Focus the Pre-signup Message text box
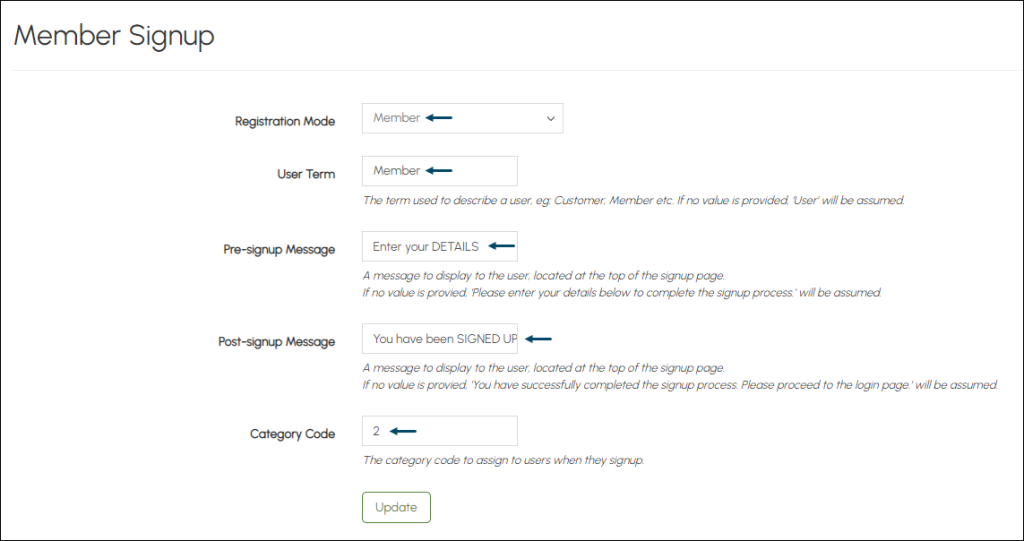Viewport: 1024px width, 541px height. point(440,246)
